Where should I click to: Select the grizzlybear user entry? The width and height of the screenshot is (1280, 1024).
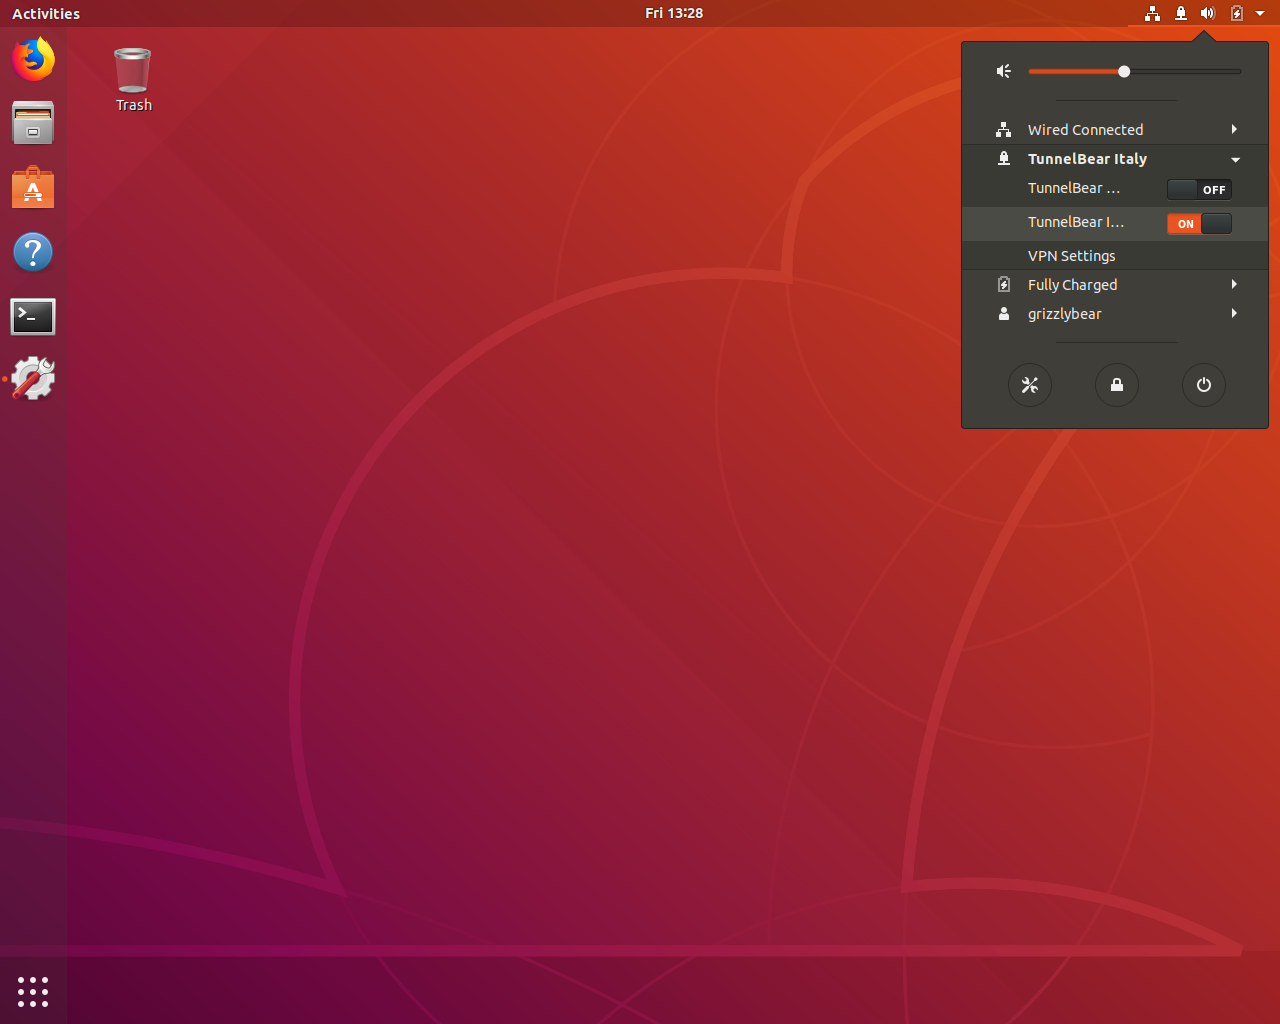pos(1115,314)
